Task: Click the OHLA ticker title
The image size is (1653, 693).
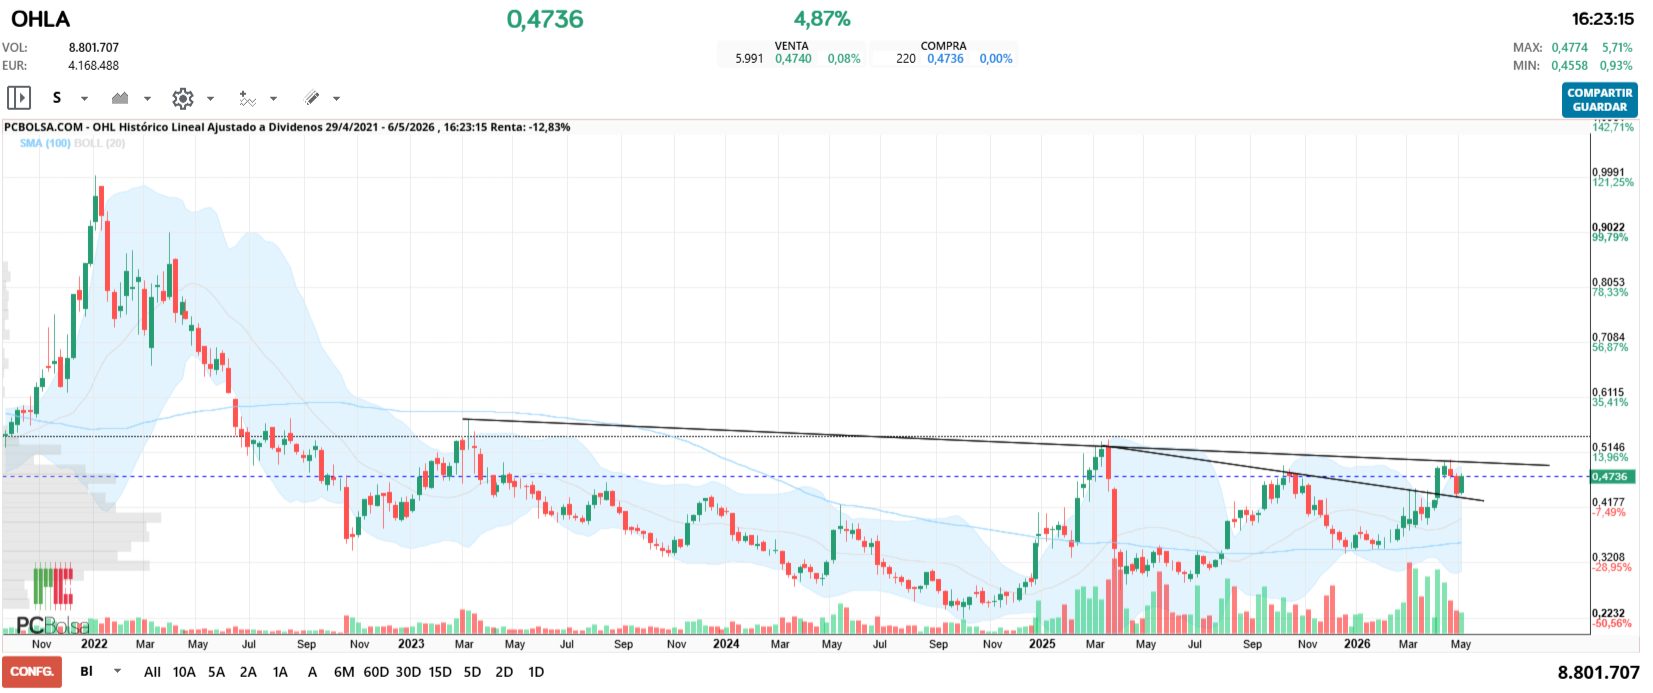Action: 40,19
